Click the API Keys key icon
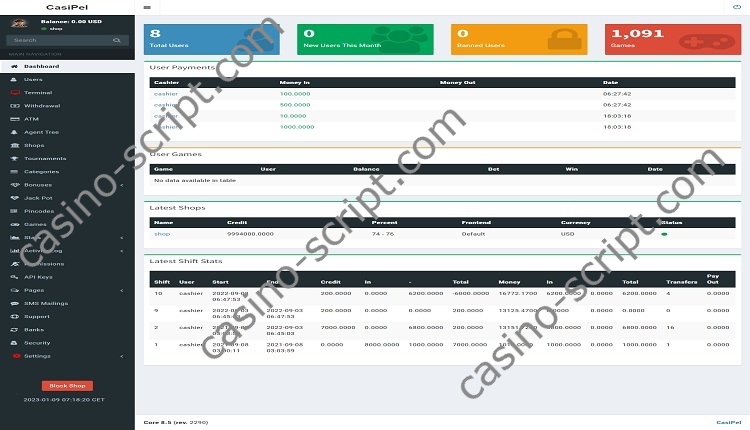The image size is (750, 430). pyautogui.click(x=14, y=276)
